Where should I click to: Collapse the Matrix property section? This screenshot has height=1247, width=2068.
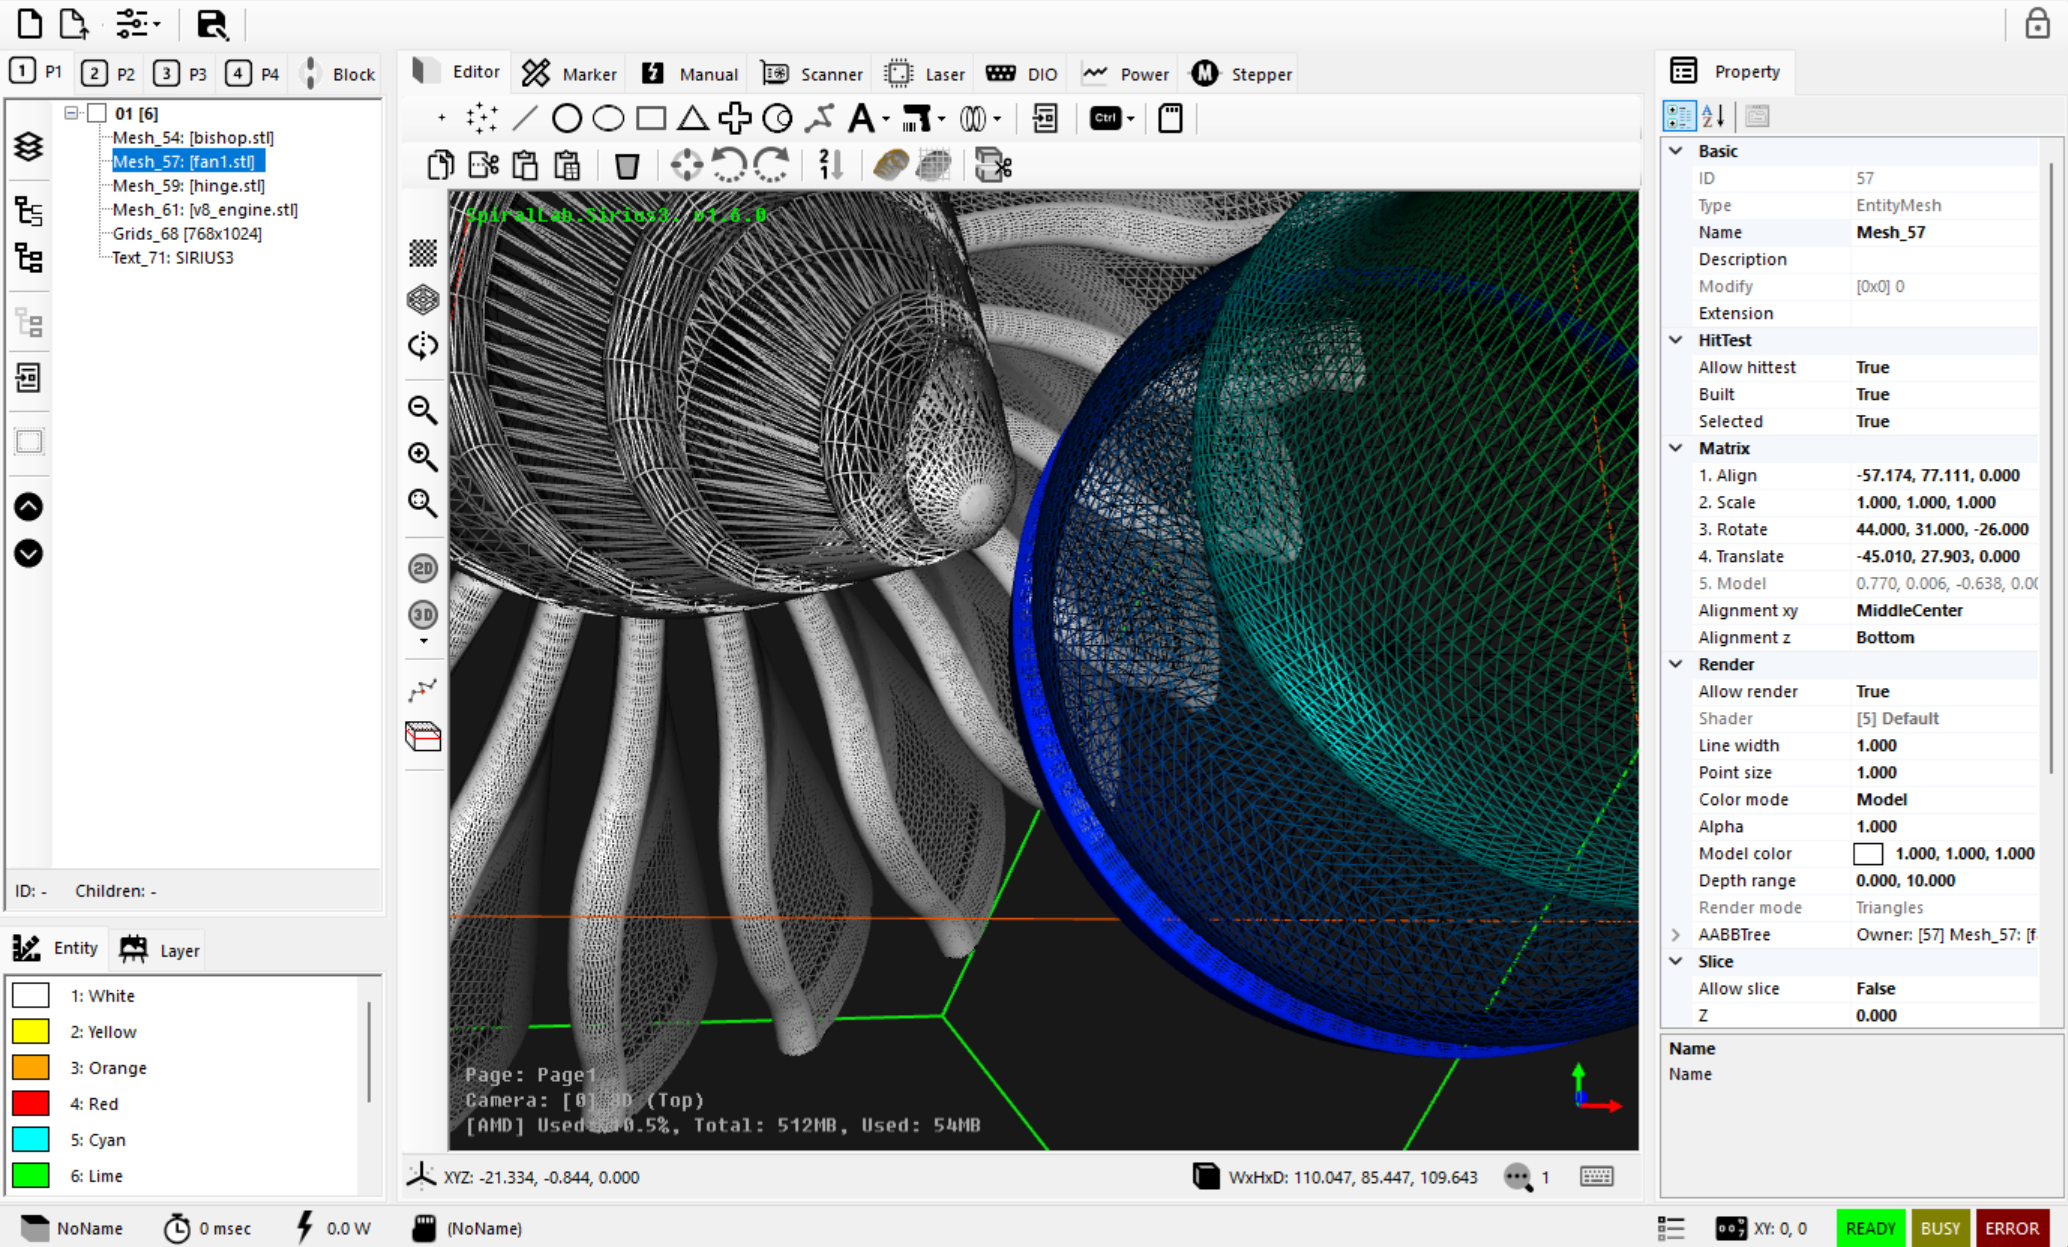1676,448
